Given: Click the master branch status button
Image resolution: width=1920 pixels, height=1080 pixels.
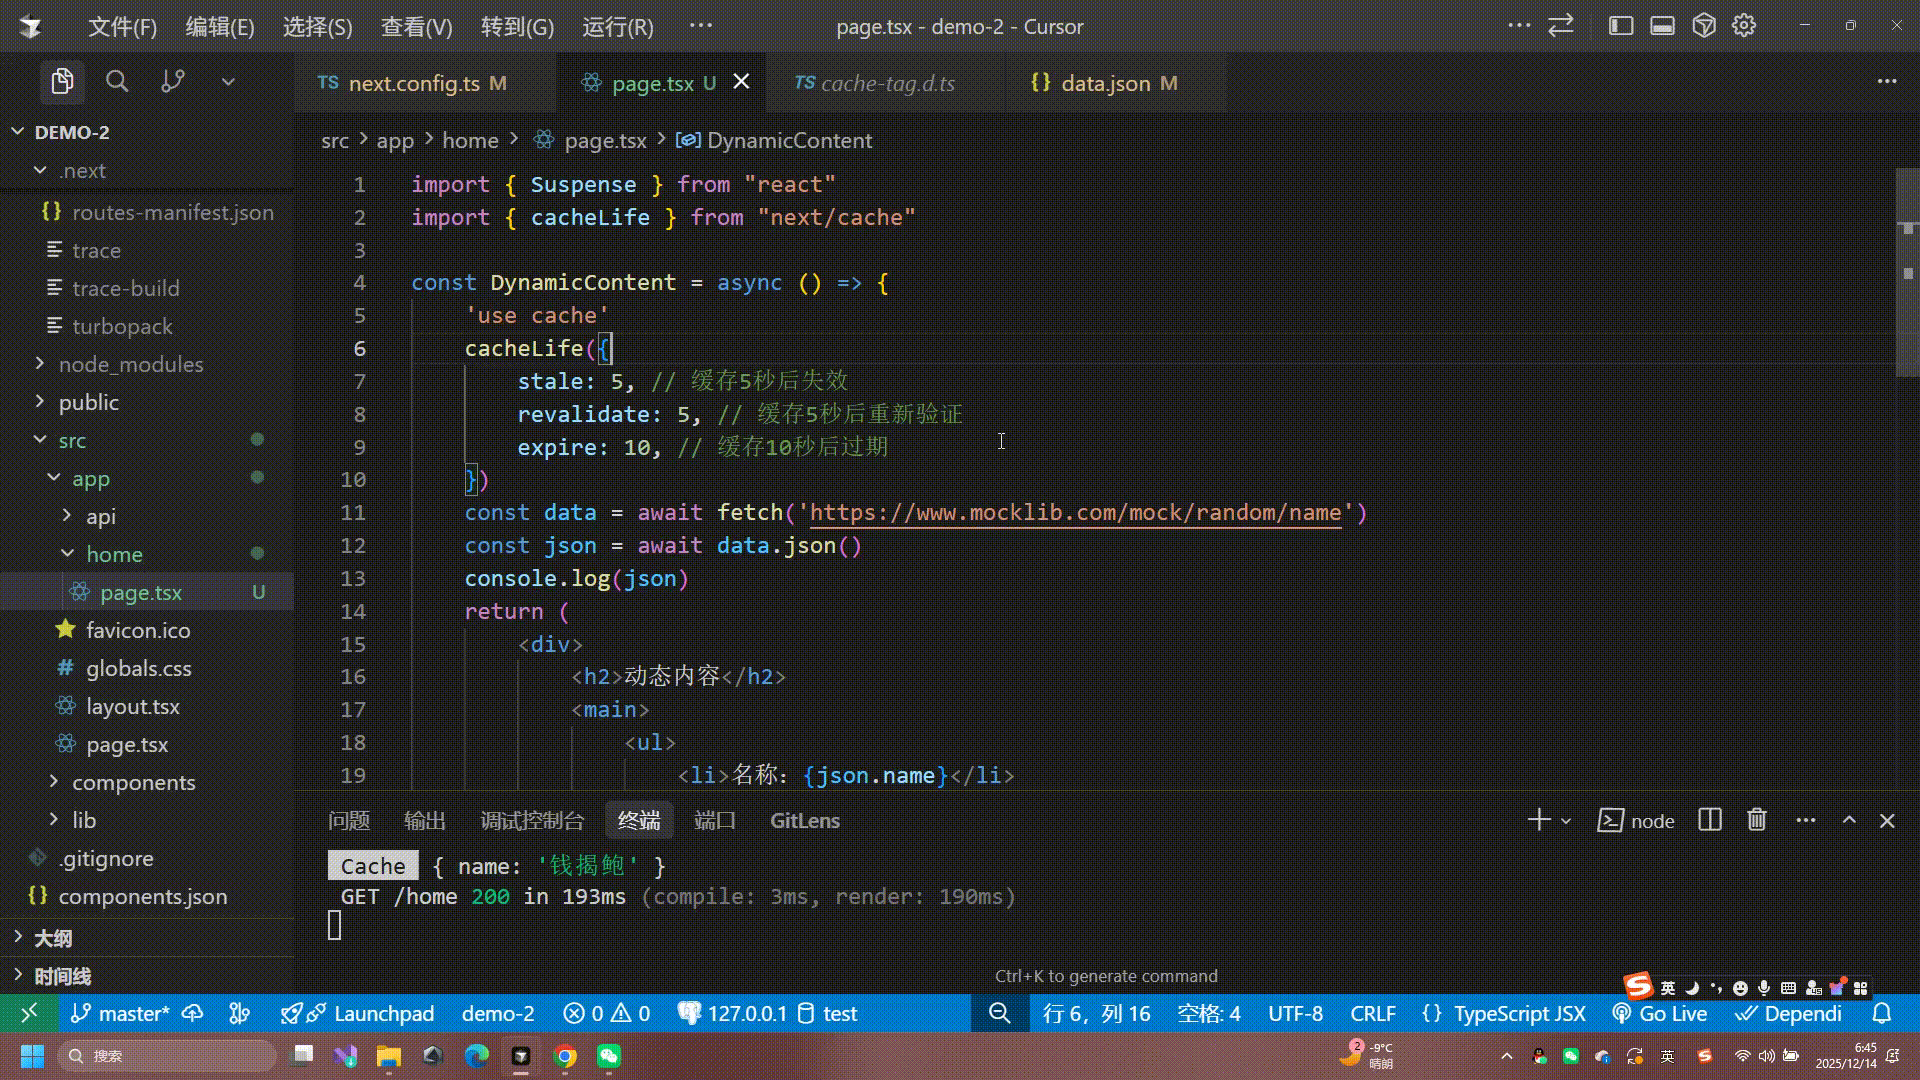Looking at the screenshot, I should click(x=122, y=1013).
